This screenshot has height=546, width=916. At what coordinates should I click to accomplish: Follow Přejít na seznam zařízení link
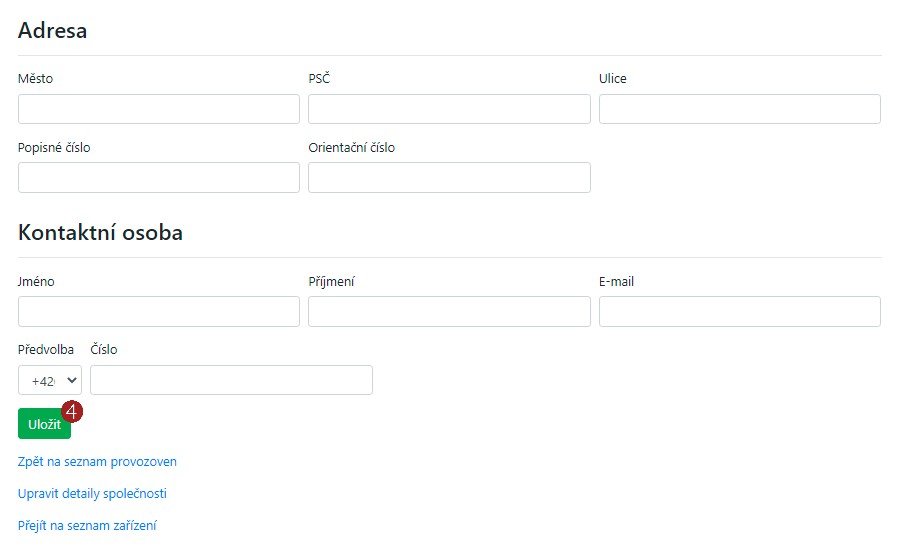[x=87, y=526]
